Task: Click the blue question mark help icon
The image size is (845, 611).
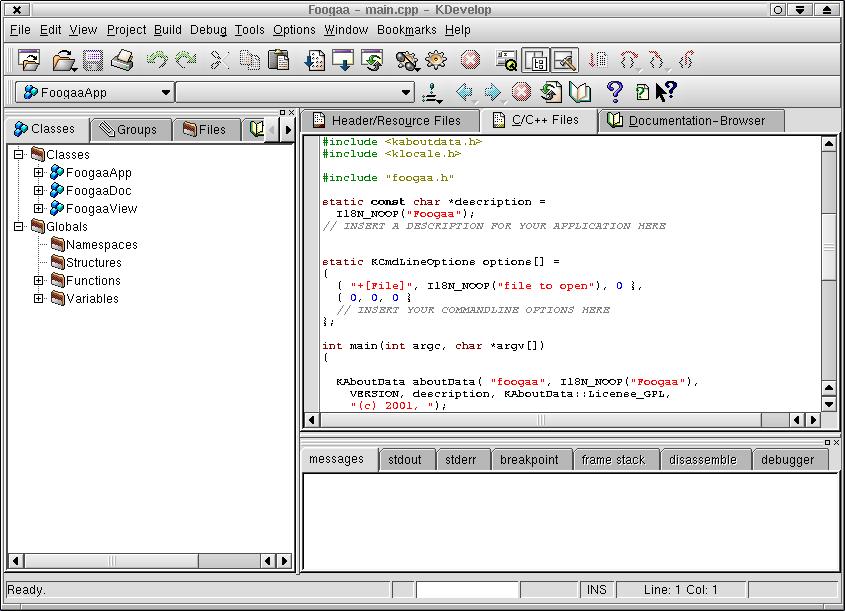Action: pyautogui.click(x=615, y=93)
